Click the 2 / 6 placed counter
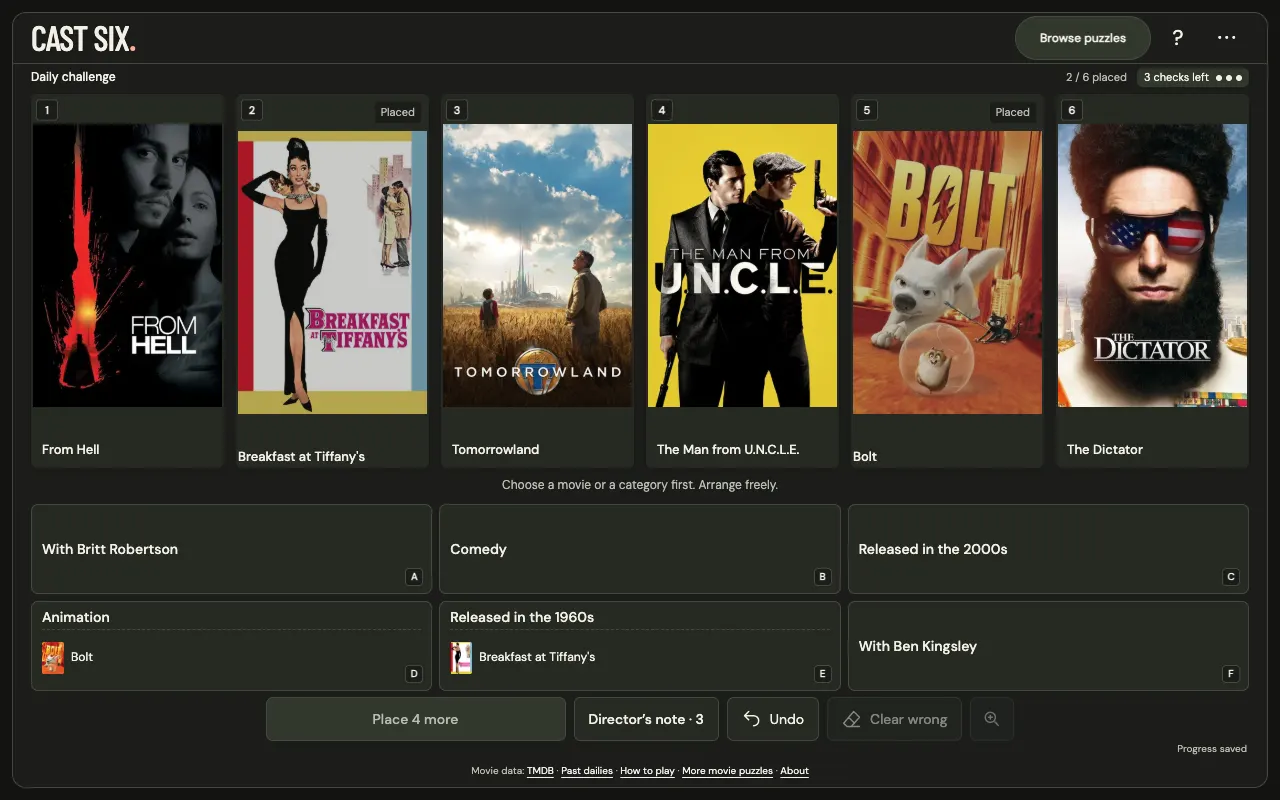Image resolution: width=1280 pixels, height=800 pixels. click(1096, 77)
